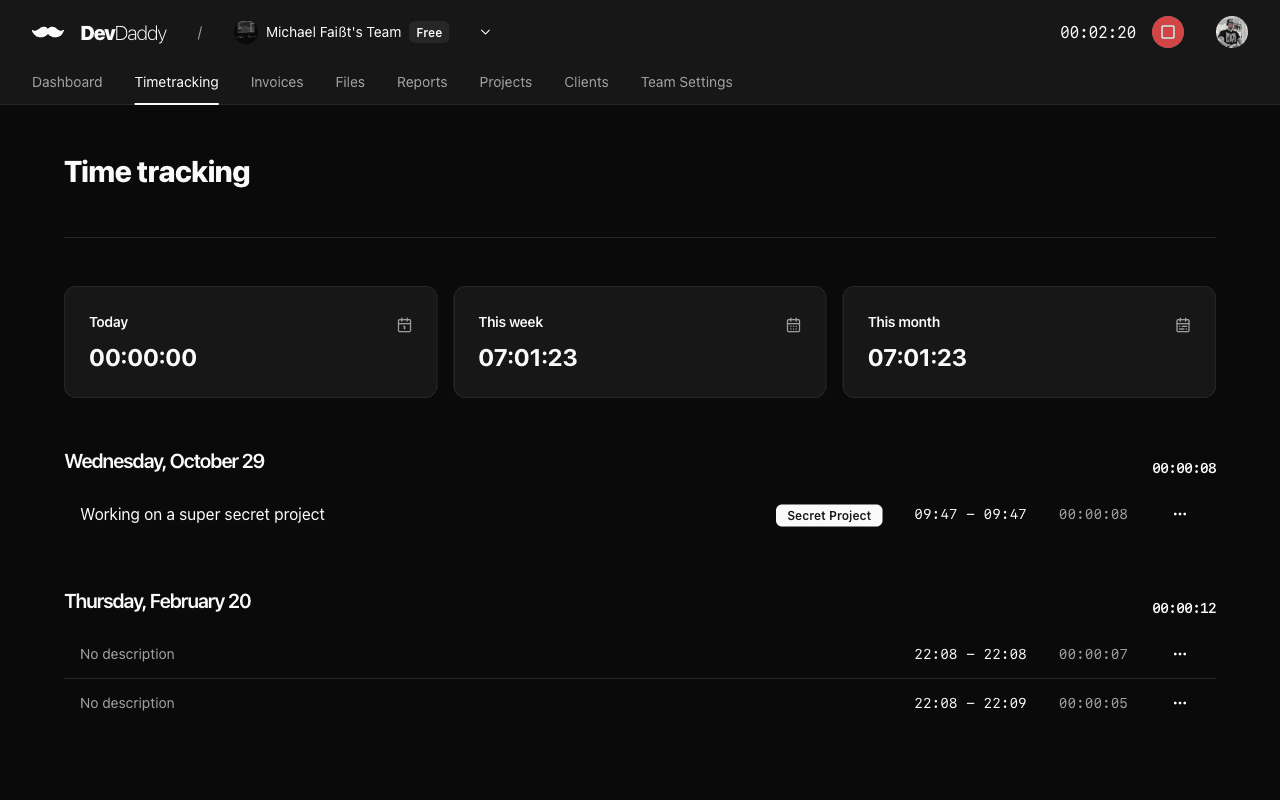Click the DevDaddy mustache logo
Screen dimensions: 1280x800
point(48,32)
